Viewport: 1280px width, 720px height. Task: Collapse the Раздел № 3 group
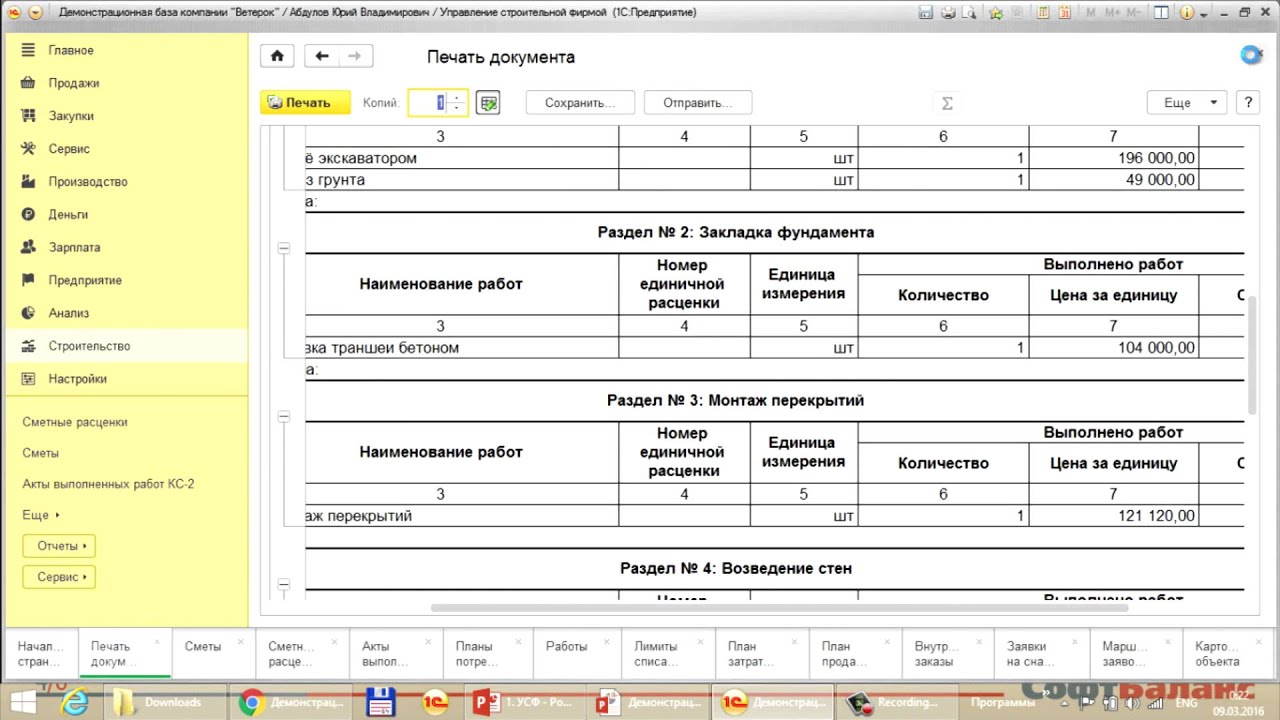284,416
